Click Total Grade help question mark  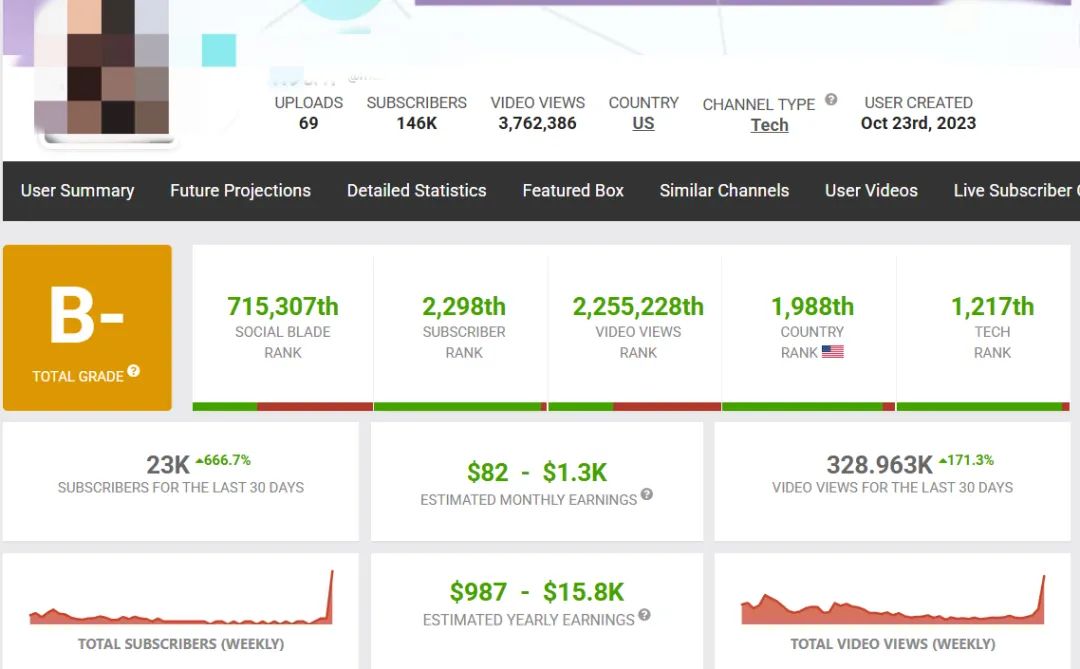[133, 371]
